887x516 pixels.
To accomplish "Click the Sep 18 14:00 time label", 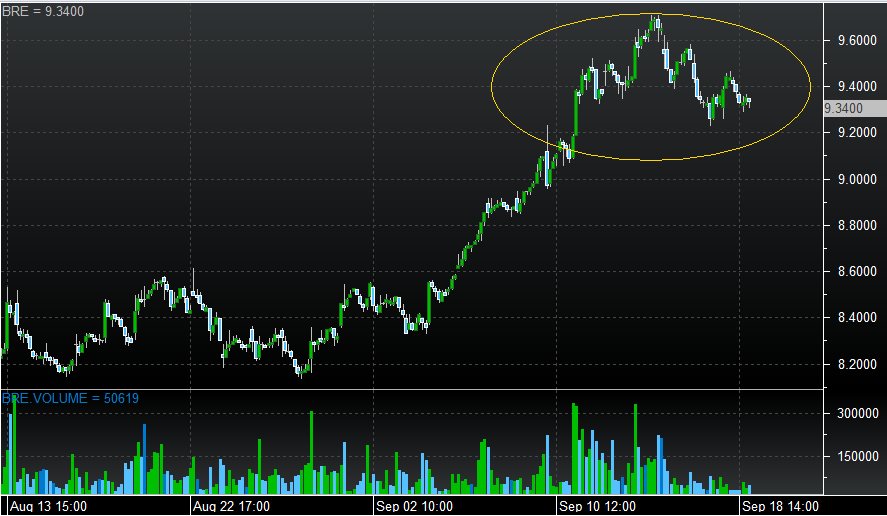I will (x=781, y=506).
